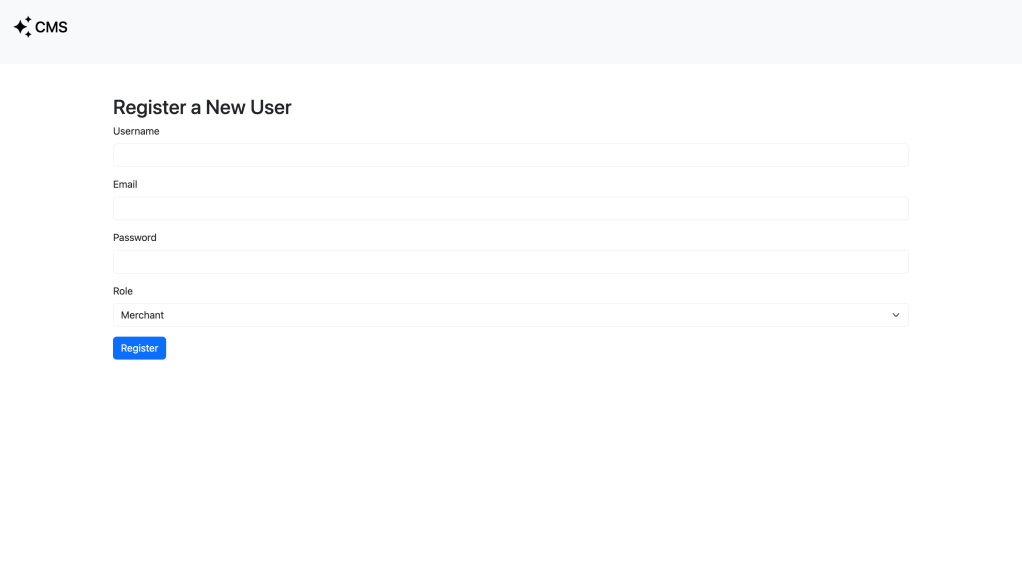This screenshot has width=1022, height=578.
Task: Click the right end of Username input
Action: pos(890,155)
